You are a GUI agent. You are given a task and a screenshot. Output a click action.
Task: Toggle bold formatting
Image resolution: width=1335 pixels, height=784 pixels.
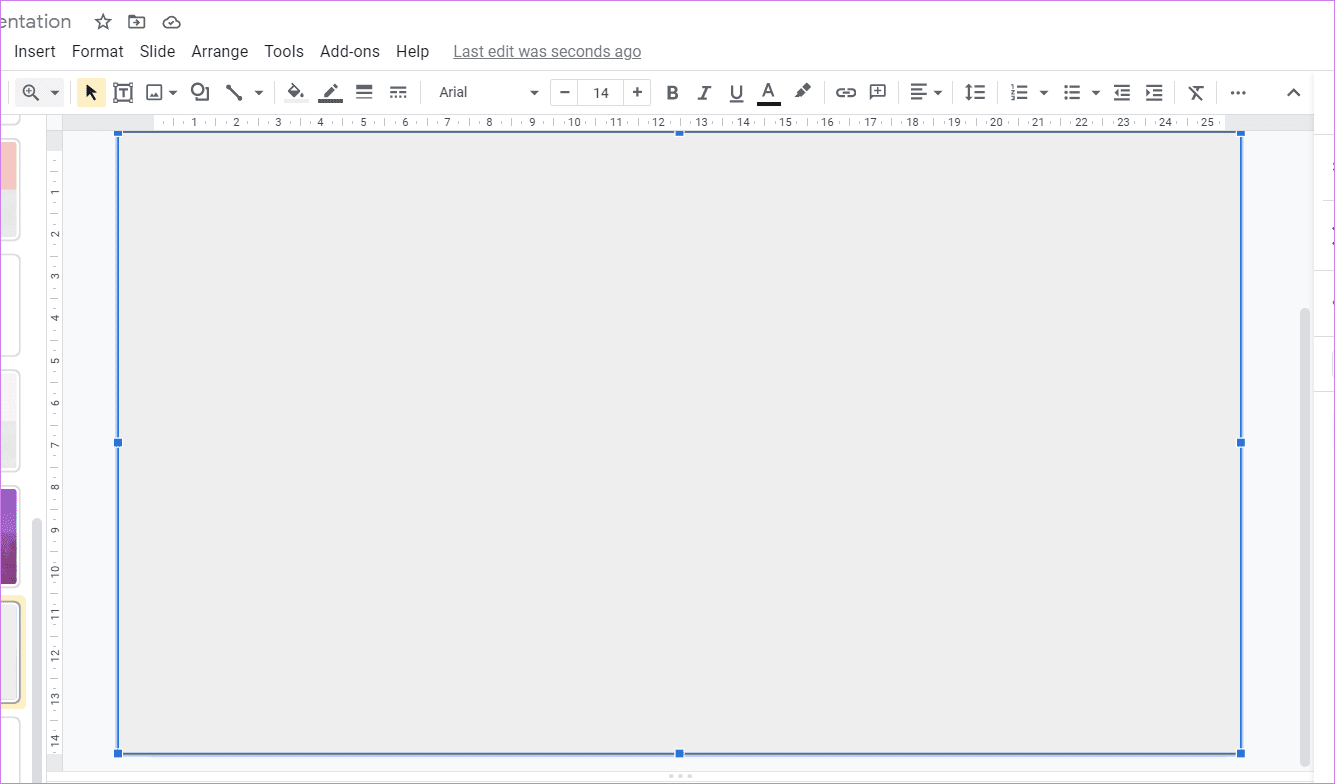point(672,93)
